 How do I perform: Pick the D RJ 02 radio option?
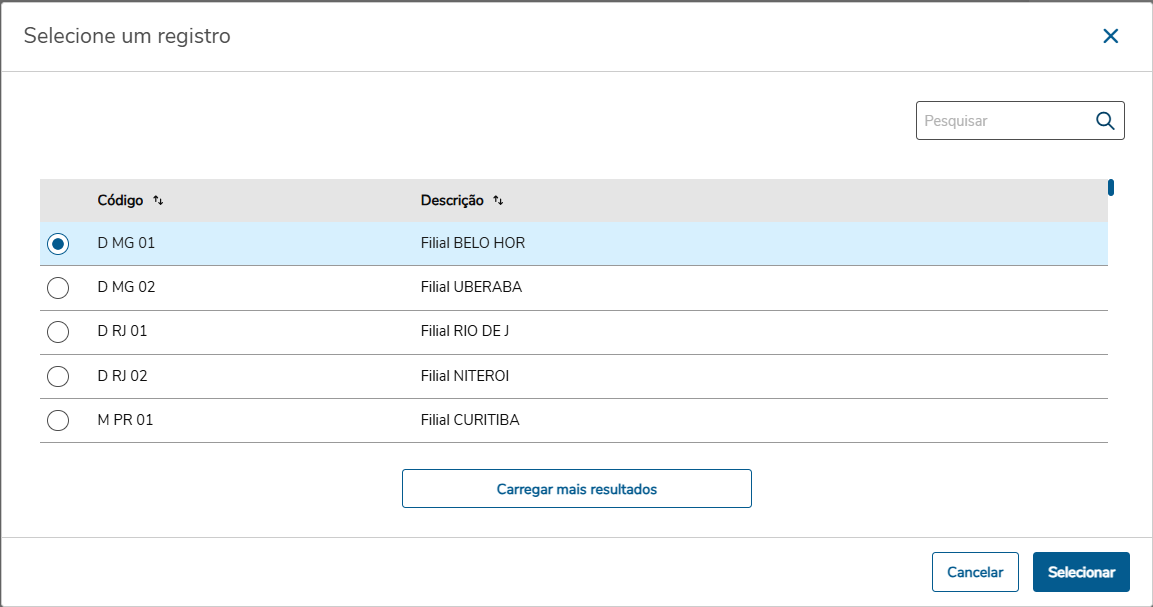click(58, 376)
